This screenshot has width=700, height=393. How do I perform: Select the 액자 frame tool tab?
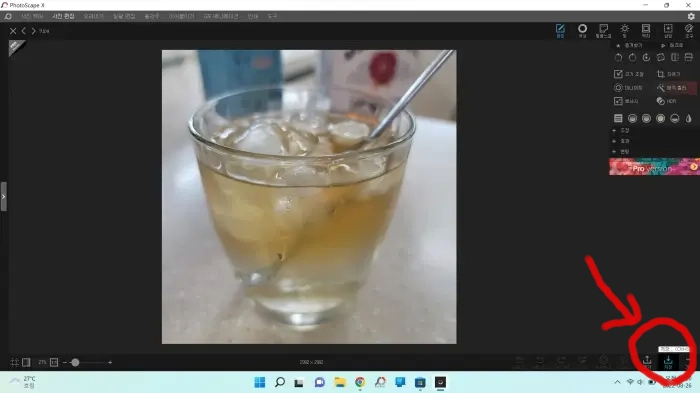pos(646,31)
